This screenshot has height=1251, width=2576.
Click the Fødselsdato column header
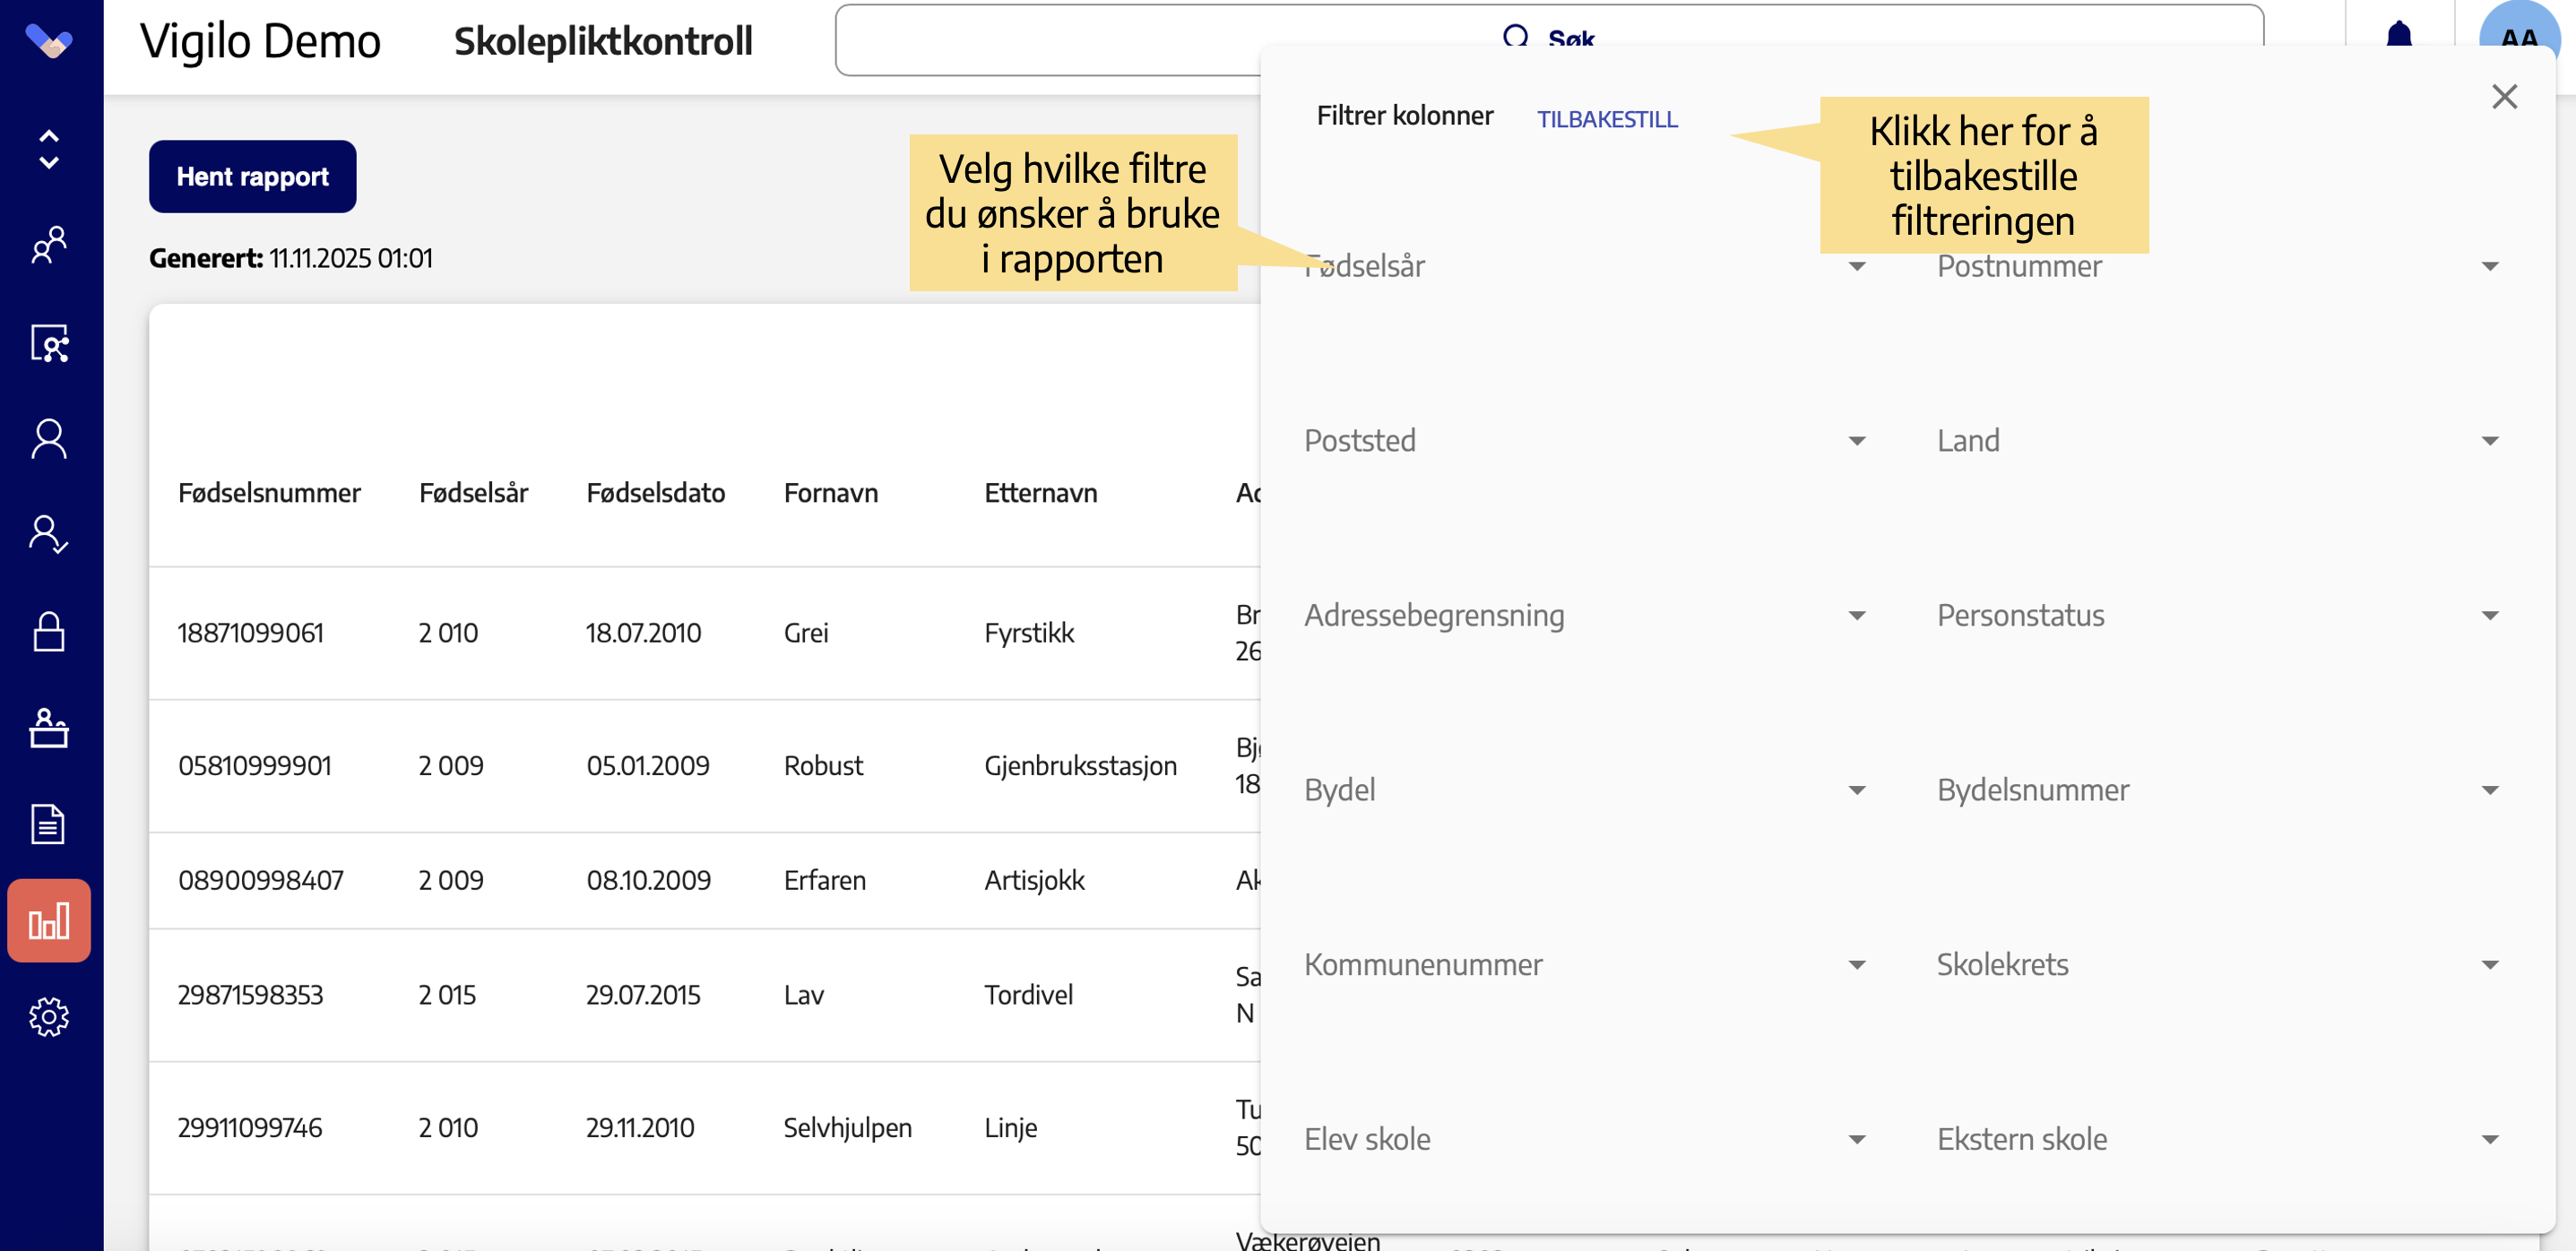point(655,492)
